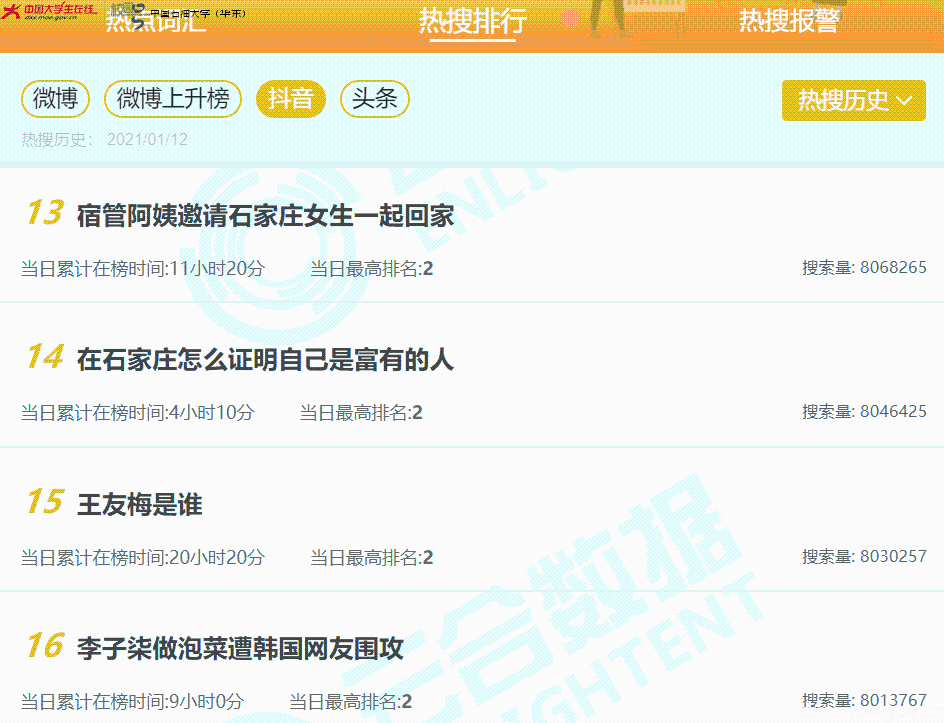This screenshot has width=944, height=723.
Task: Open topic 宿管阿姨邀请石家庄女生一起回家
Action: pos(265,215)
